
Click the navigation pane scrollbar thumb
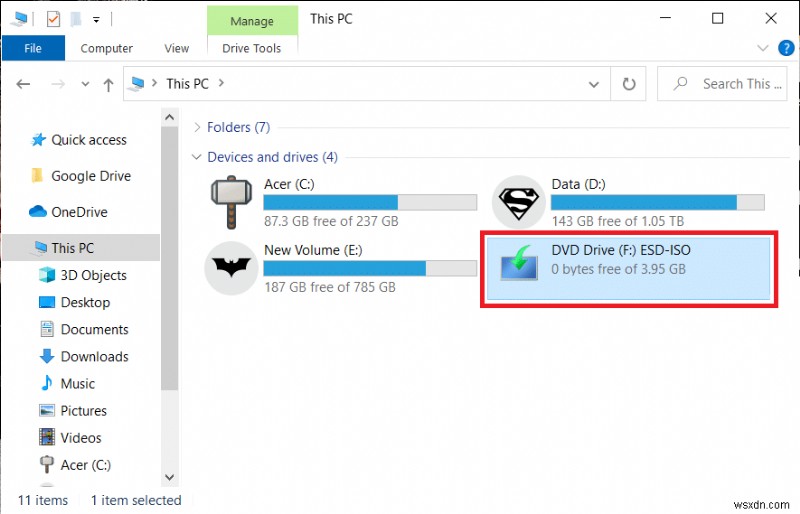click(x=169, y=258)
